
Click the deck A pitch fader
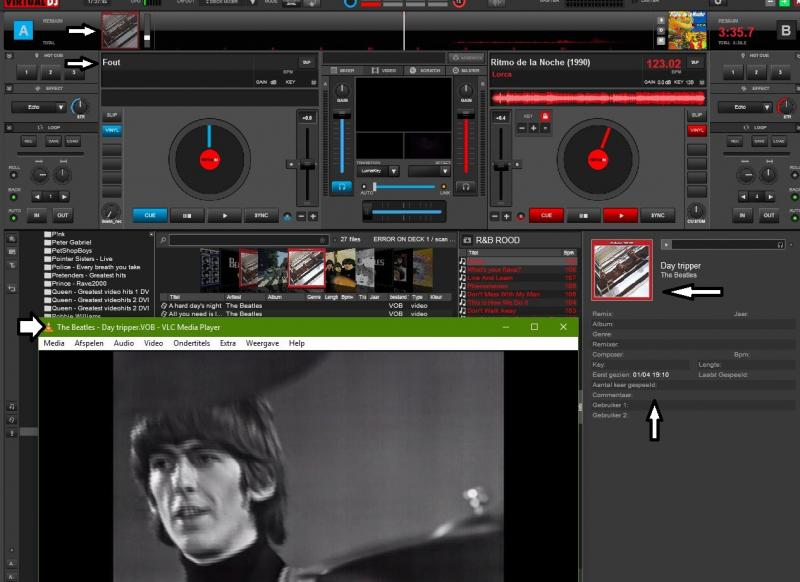click(307, 165)
